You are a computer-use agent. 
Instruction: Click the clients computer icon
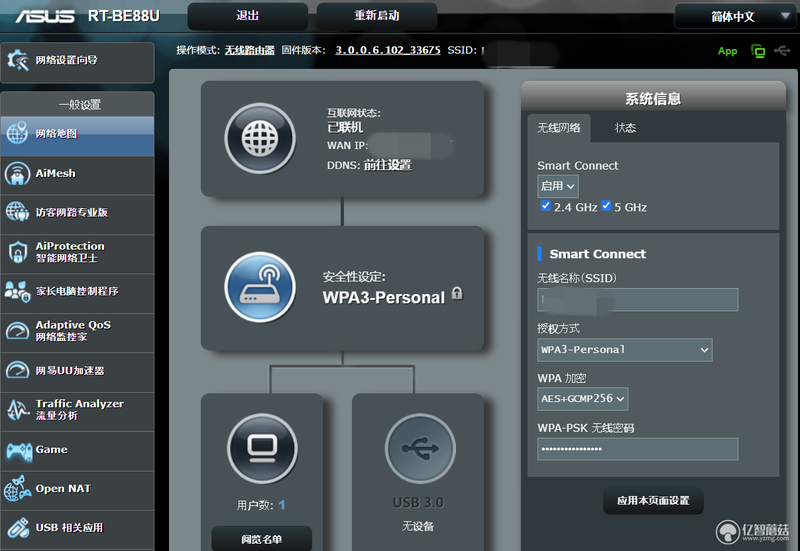pos(262,449)
